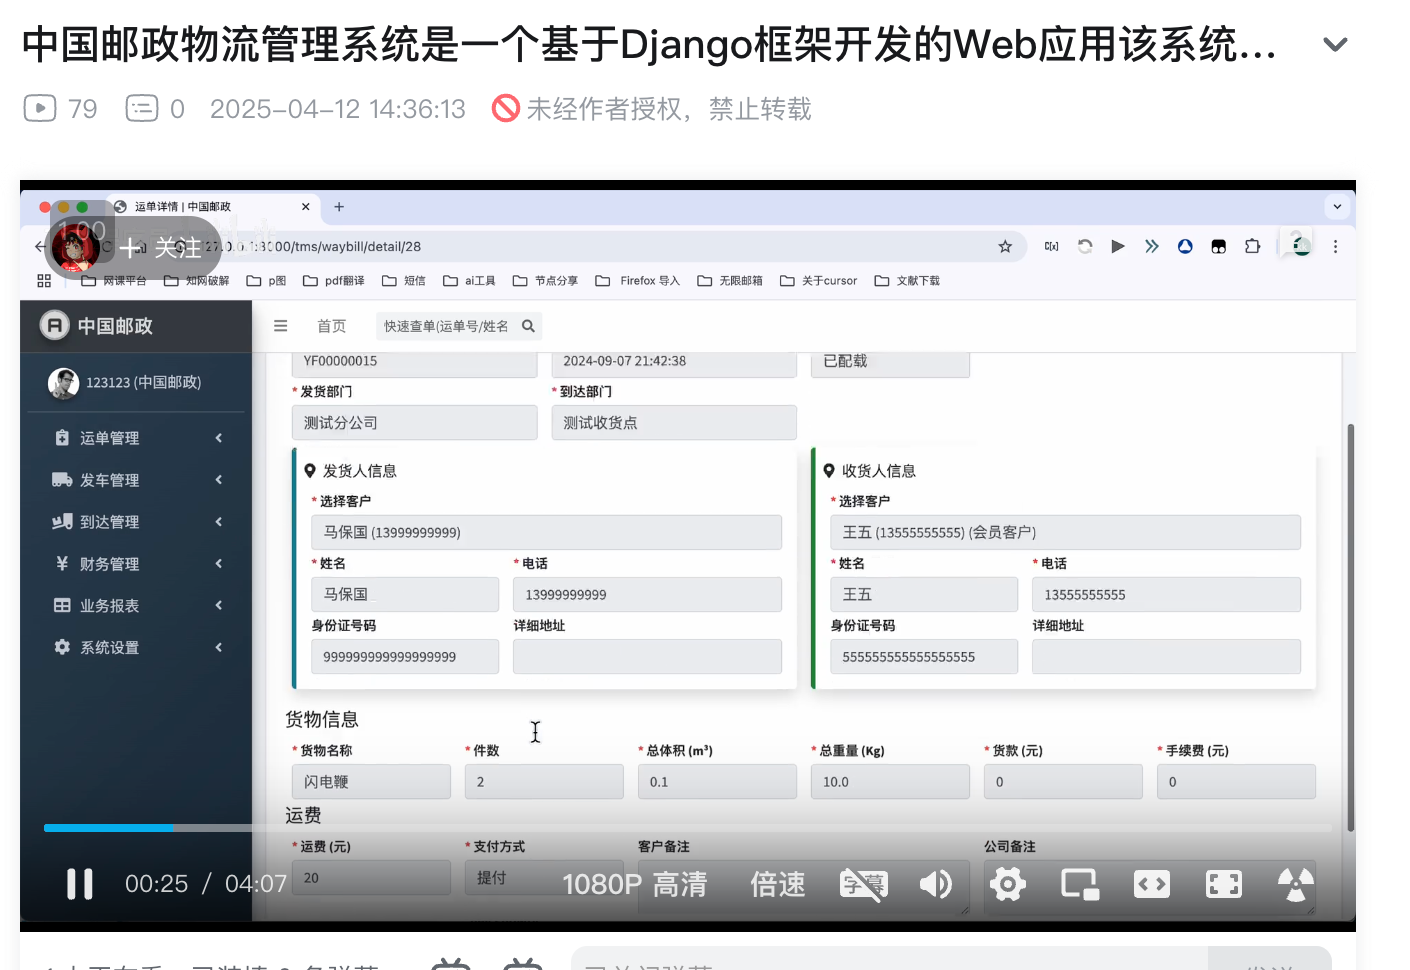Open the ai工具 bookmark folder

click(469, 281)
